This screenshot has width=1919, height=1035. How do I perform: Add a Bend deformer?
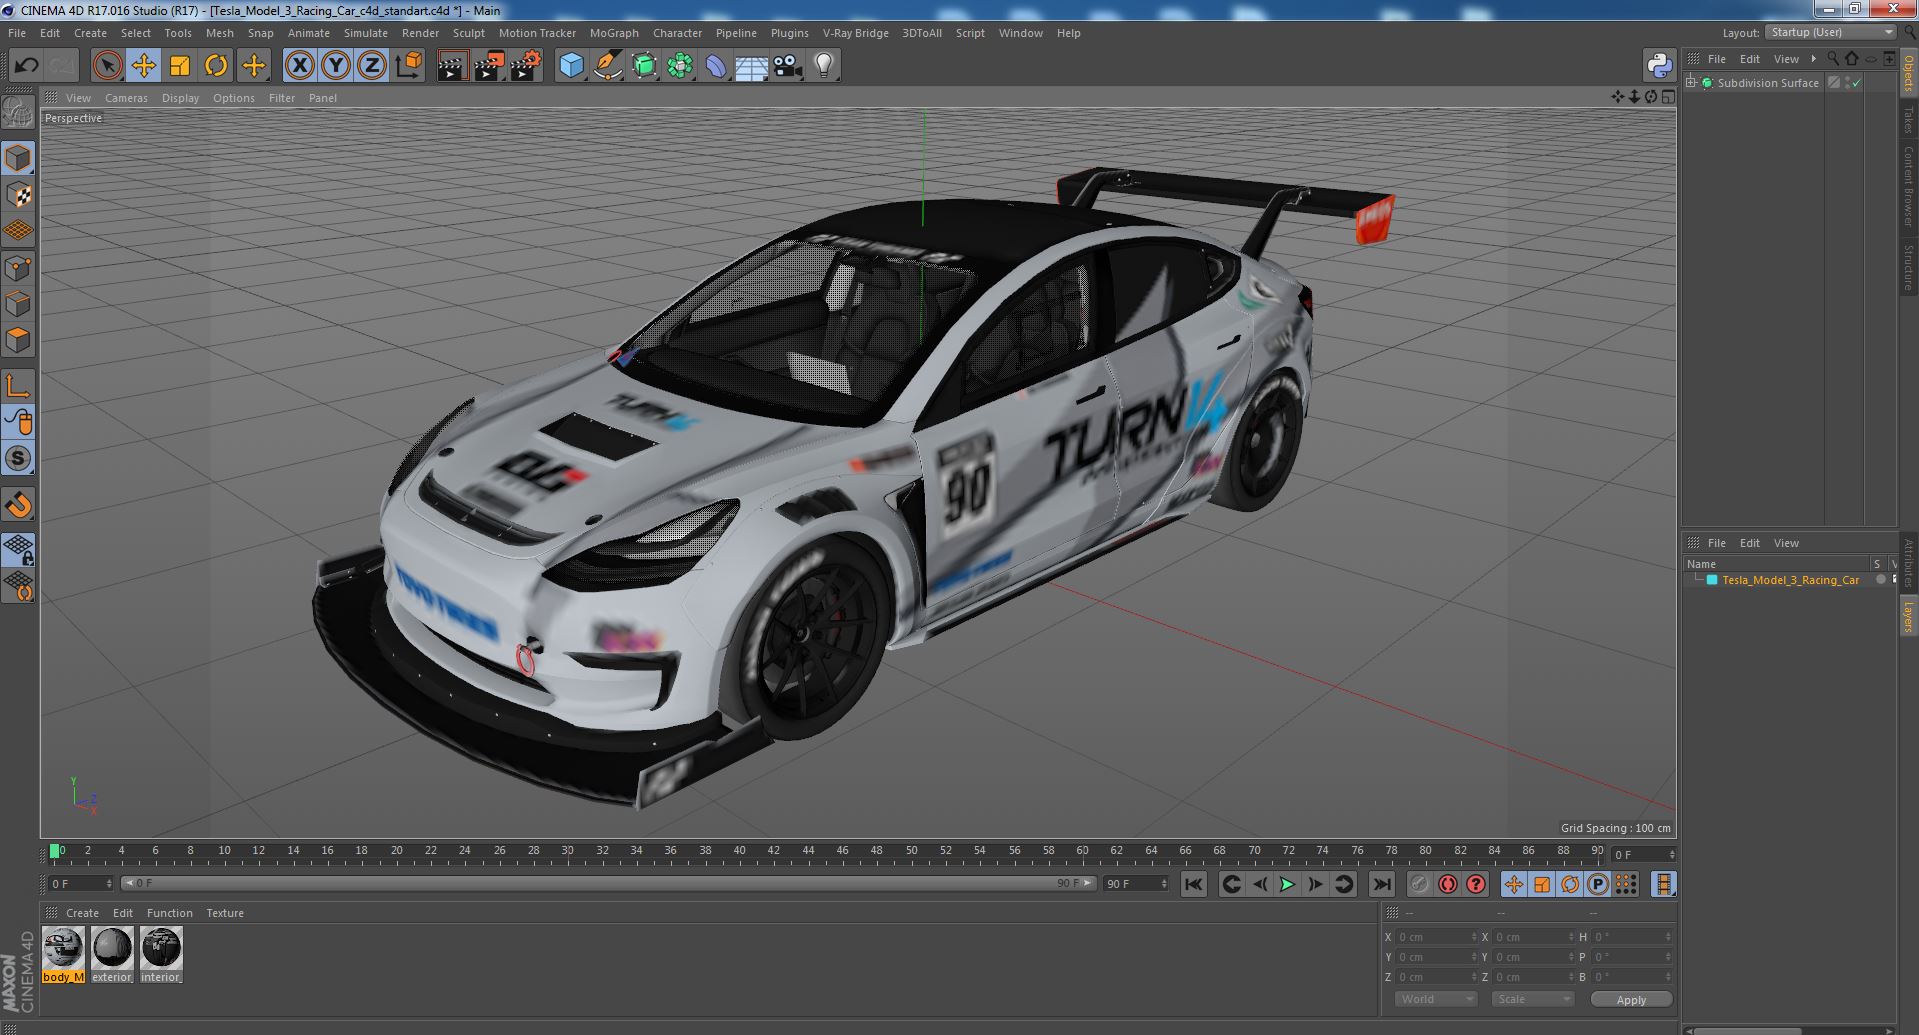pyautogui.click(x=717, y=66)
